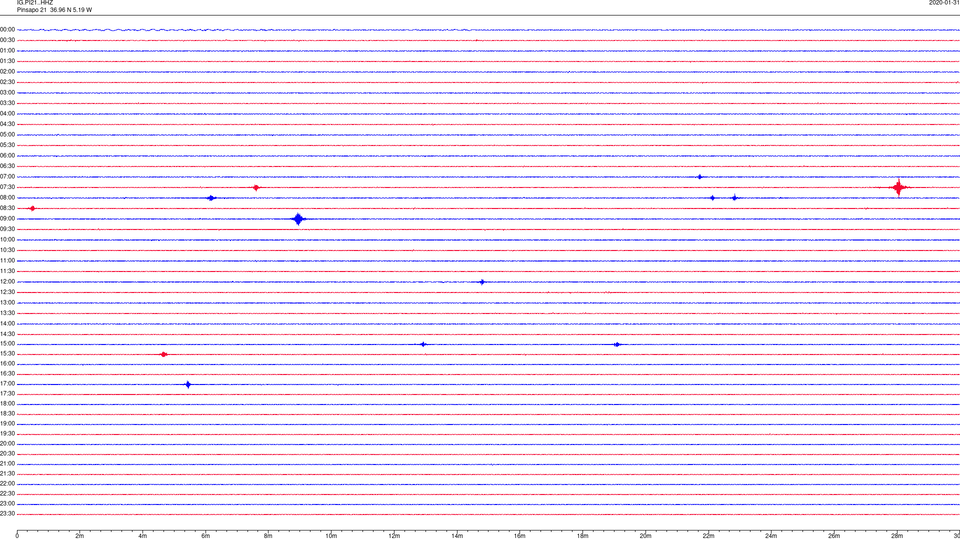The image size is (960, 540).
Task: Select the red spike at start of 08:30 trace
Action: pos(32,209)
